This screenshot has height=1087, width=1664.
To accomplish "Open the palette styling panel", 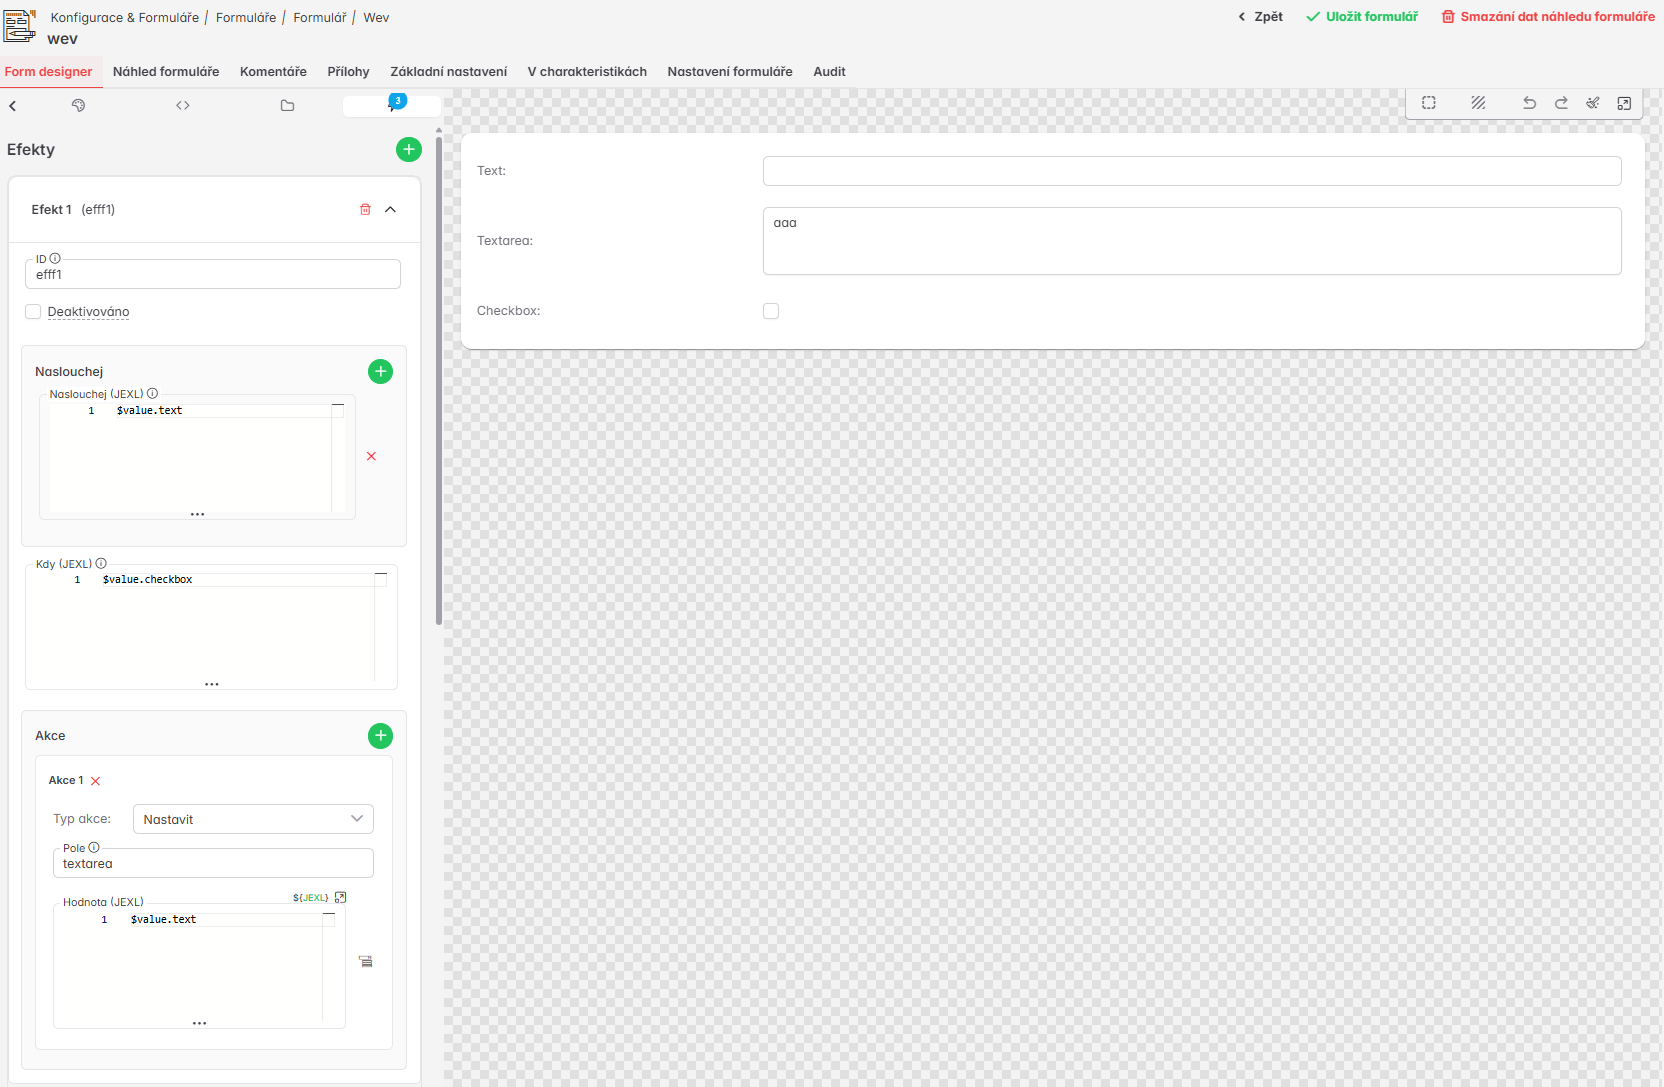I will pos(78,105).
